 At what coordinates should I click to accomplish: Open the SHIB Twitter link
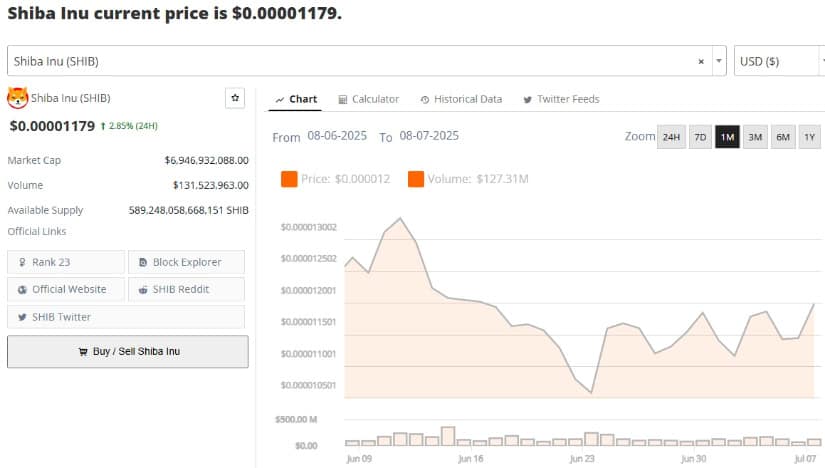(126, 317)
